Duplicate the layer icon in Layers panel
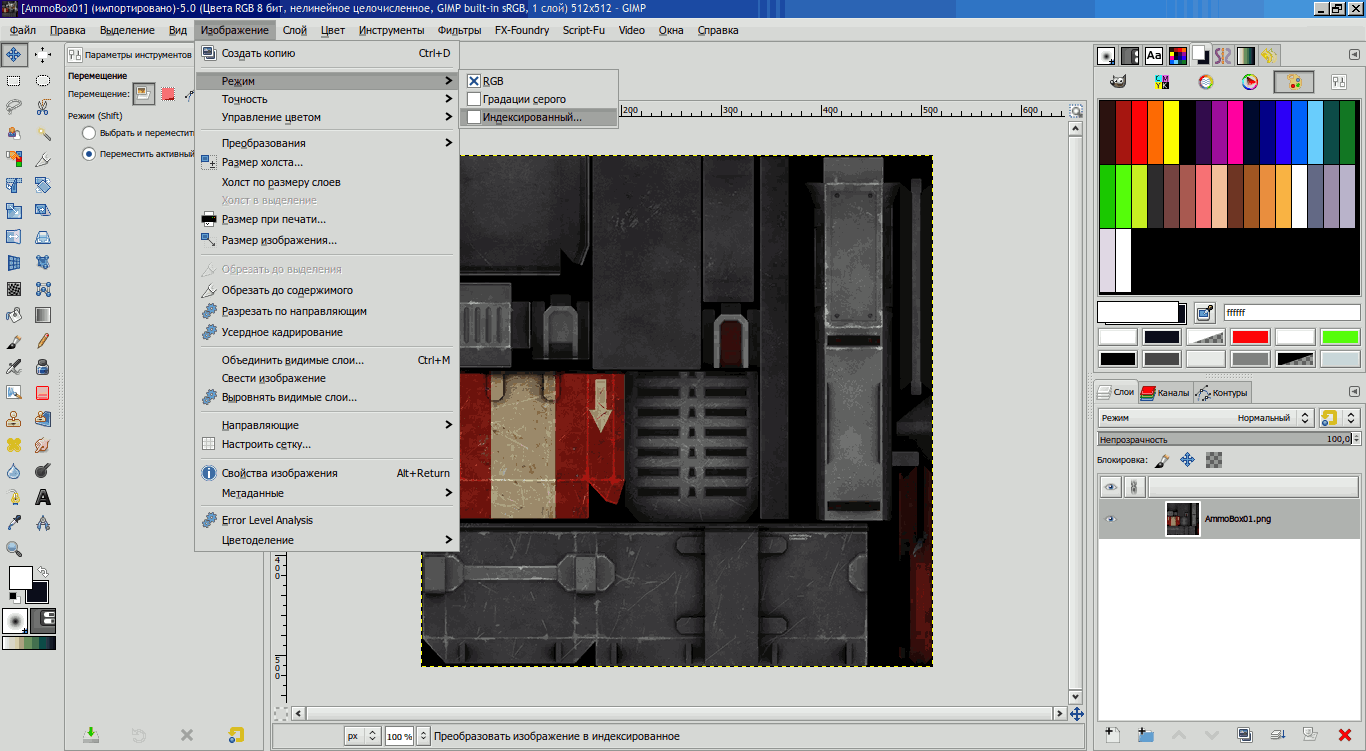The height and width of the screenshot is (751, 1366). tap(1244, 735)
